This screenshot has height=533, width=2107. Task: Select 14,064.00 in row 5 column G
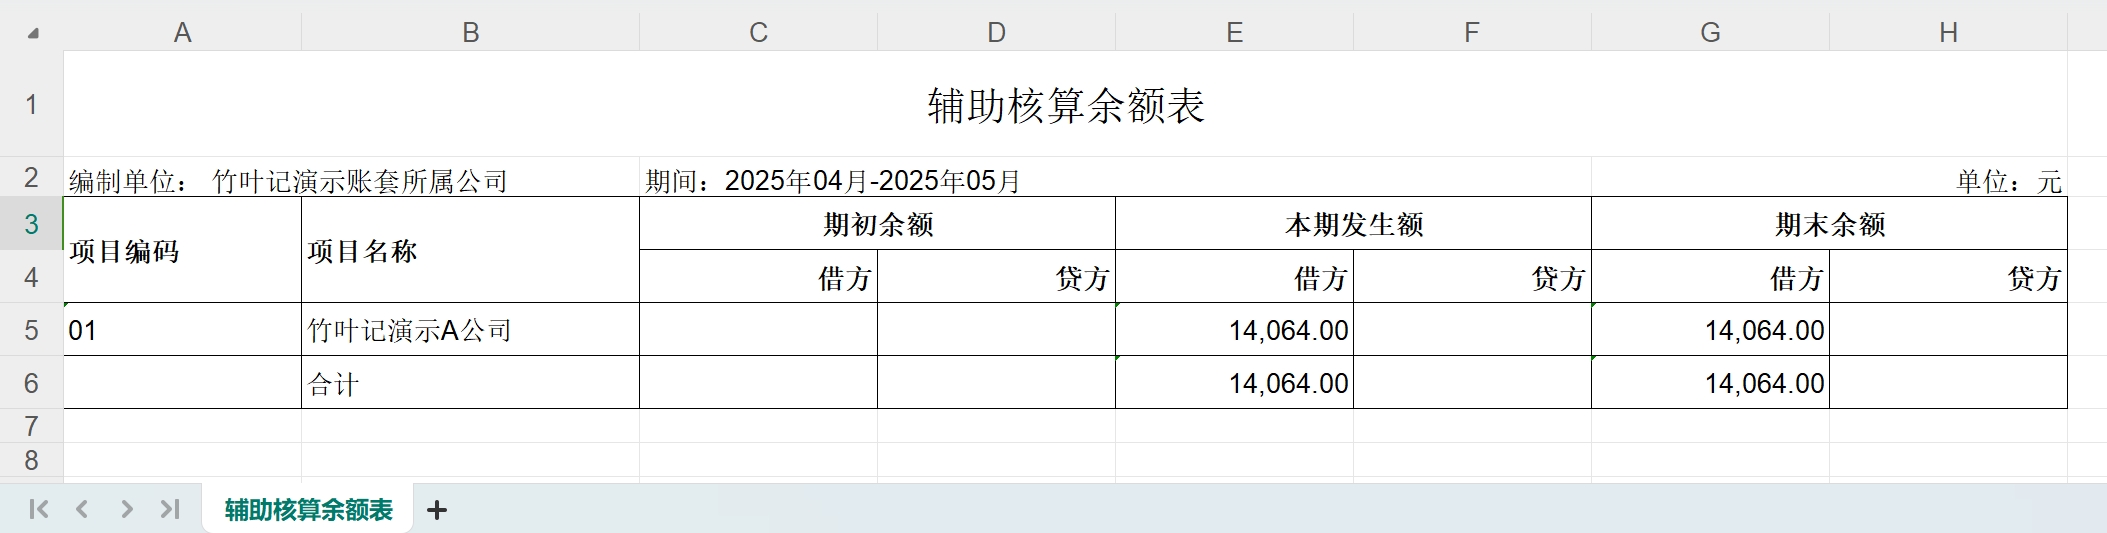click(1710, 330)
